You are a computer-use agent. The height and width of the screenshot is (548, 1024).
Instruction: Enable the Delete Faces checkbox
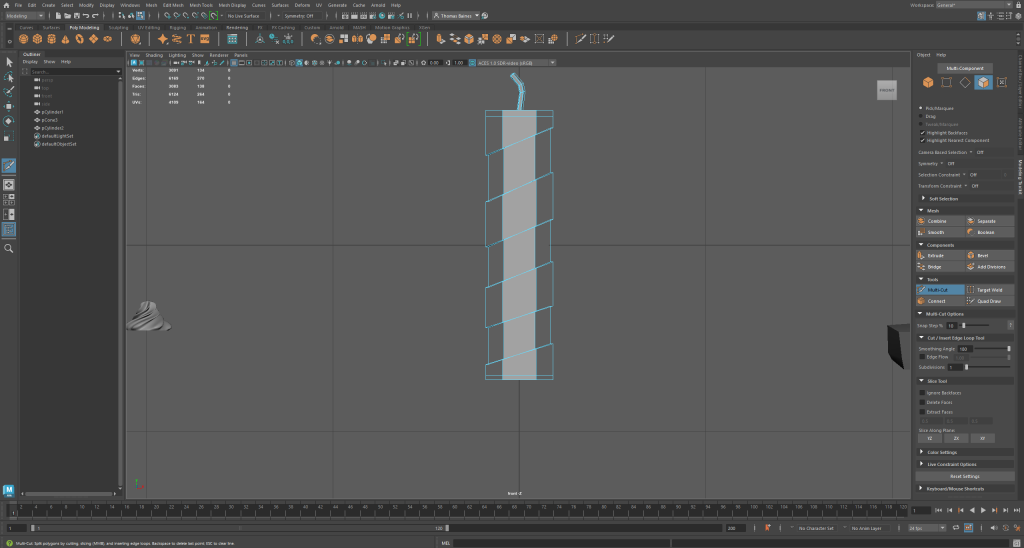point(922,402)
